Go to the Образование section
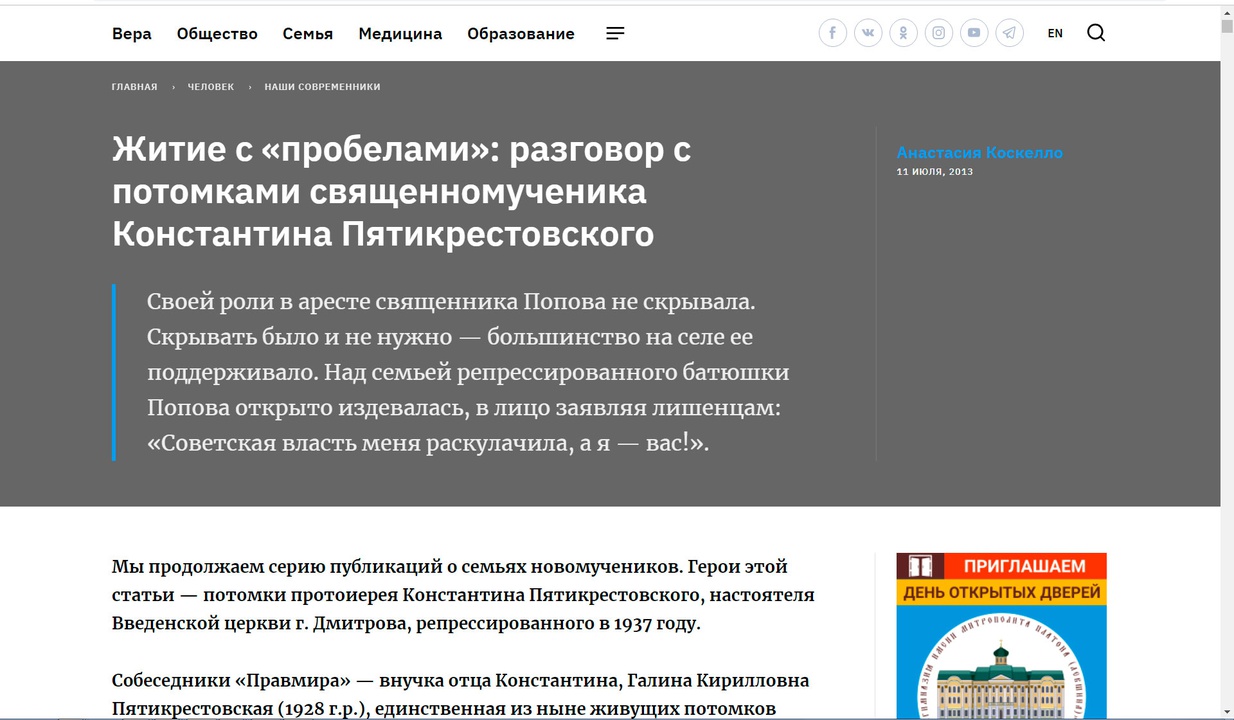The height and width of the screenshot is (720, 1234). (x=521, y=33)
